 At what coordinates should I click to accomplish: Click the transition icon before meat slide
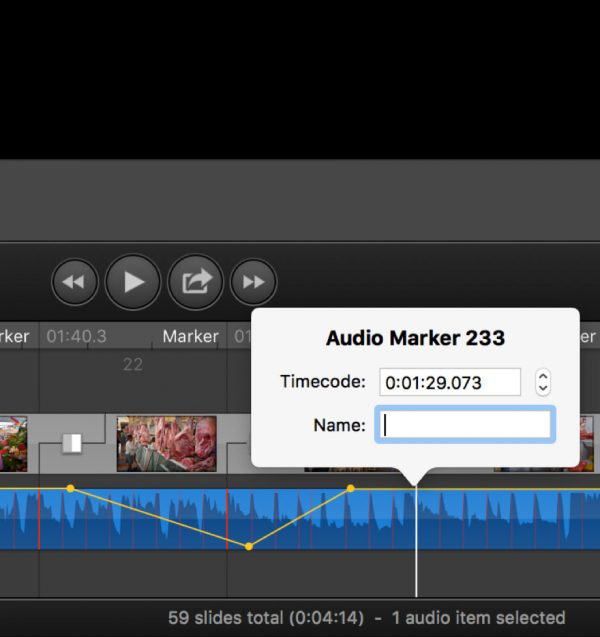(72, 443)
